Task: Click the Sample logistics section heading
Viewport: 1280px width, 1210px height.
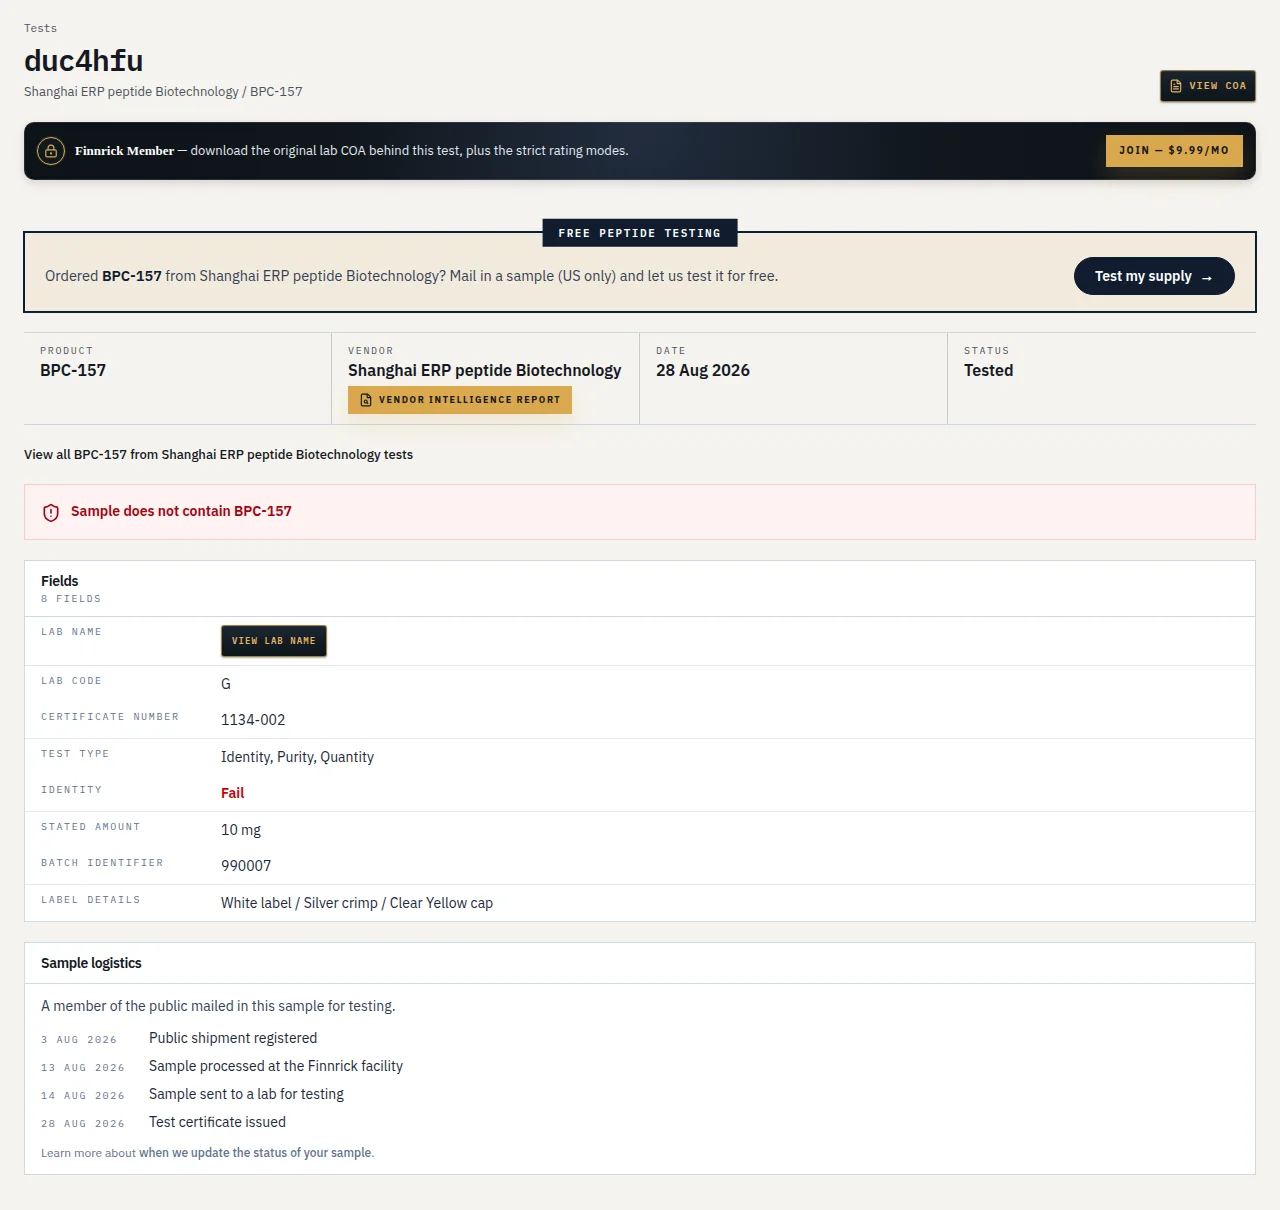Action: pyautogui.click(x=91, y=963)
